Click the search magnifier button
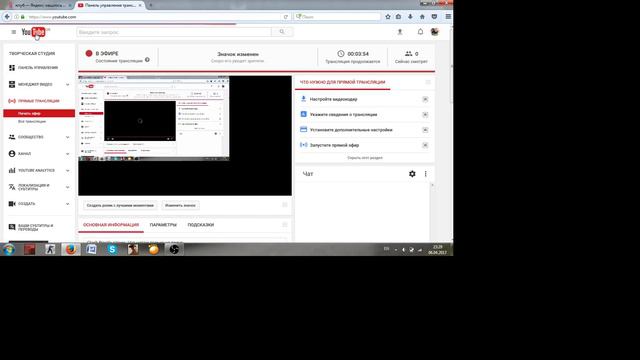 282,32
